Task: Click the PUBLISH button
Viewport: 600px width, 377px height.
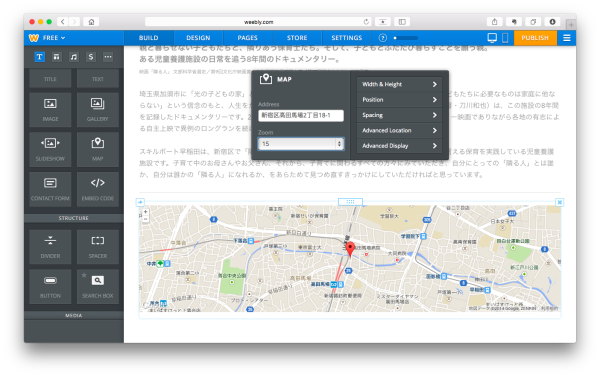Action: (535, 38)
